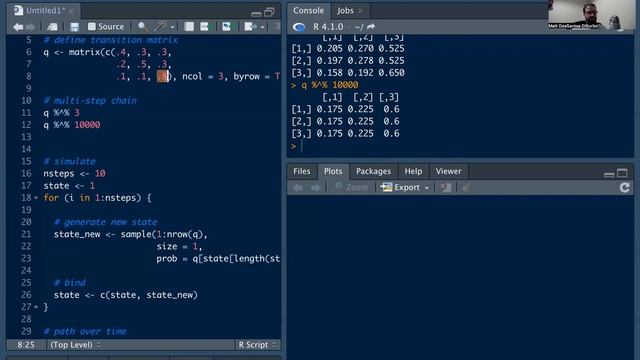Click the 'state <- 1' line
Screen dimensions: 640x360
(69, 186)
